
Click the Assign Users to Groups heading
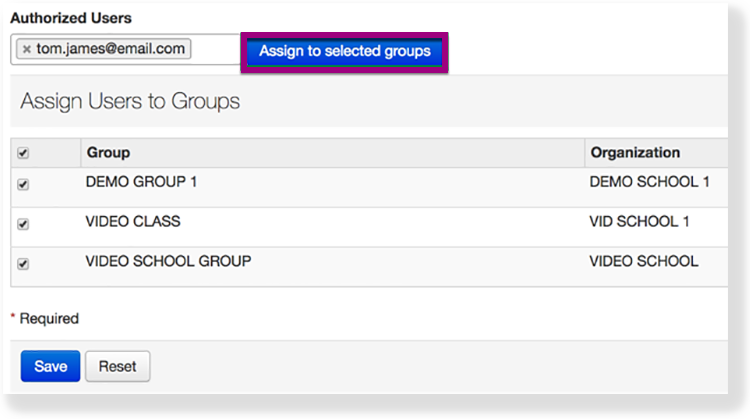[130, 101]
